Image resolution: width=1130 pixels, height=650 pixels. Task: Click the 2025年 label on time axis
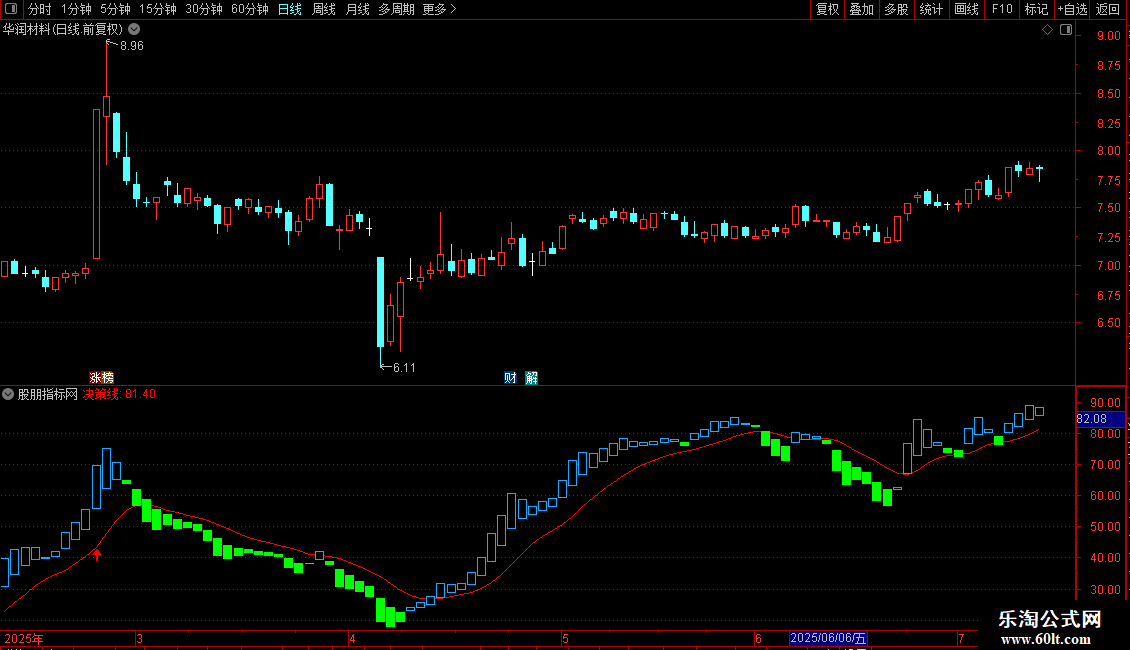24,638
